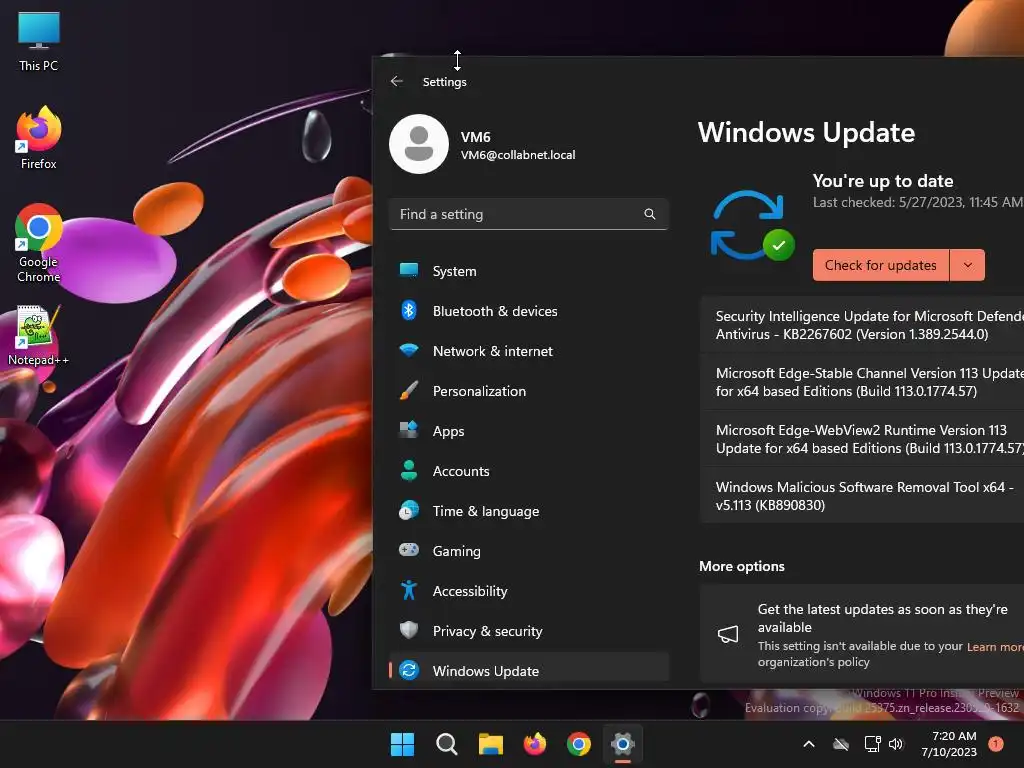Viewport: 1024px width, 768px height.
Task: Click Get the latest updates option card
Action: click(x=862, y=634)
